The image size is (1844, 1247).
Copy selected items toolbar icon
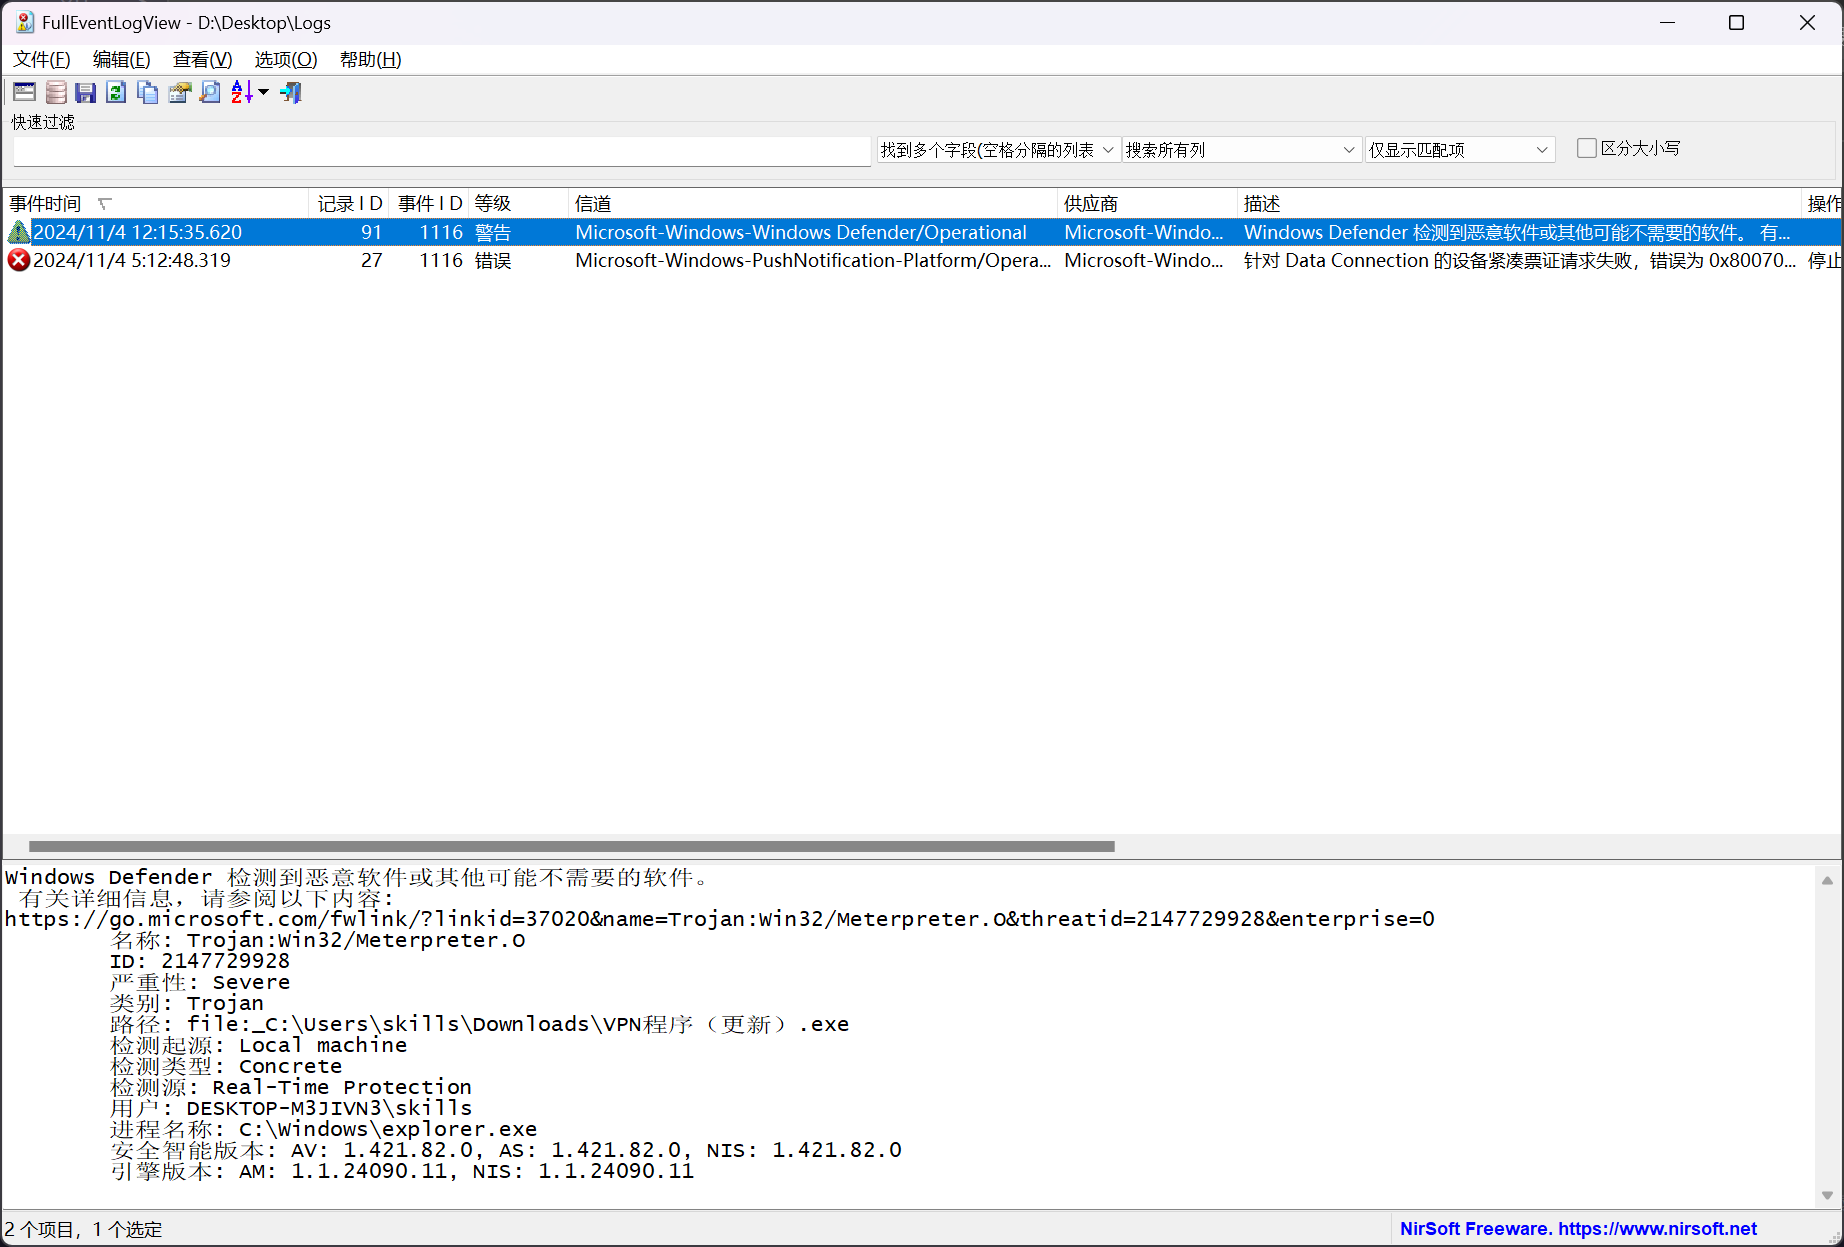(148, 93)
